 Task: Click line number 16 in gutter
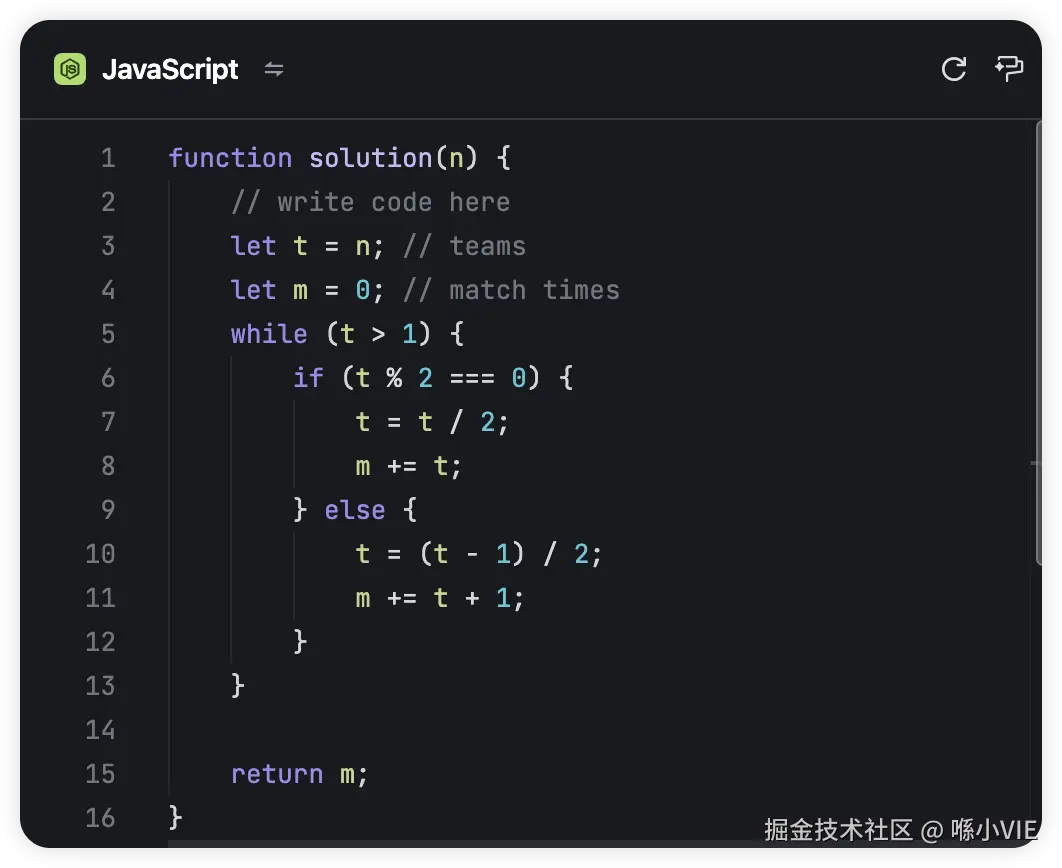100,818
